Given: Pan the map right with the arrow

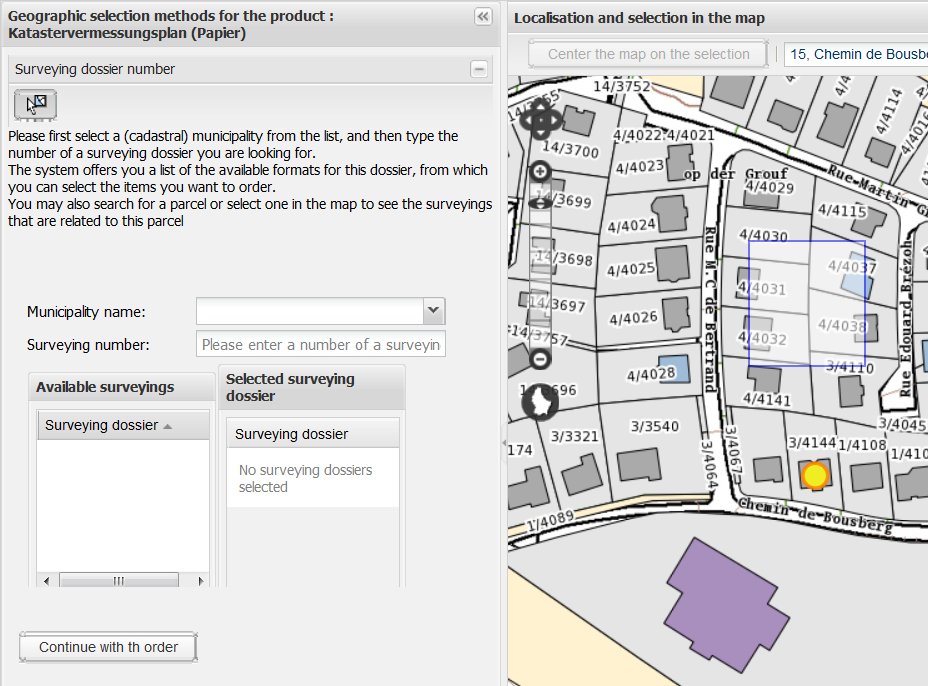Looking at the screenshot, I should tap(555, 120).
